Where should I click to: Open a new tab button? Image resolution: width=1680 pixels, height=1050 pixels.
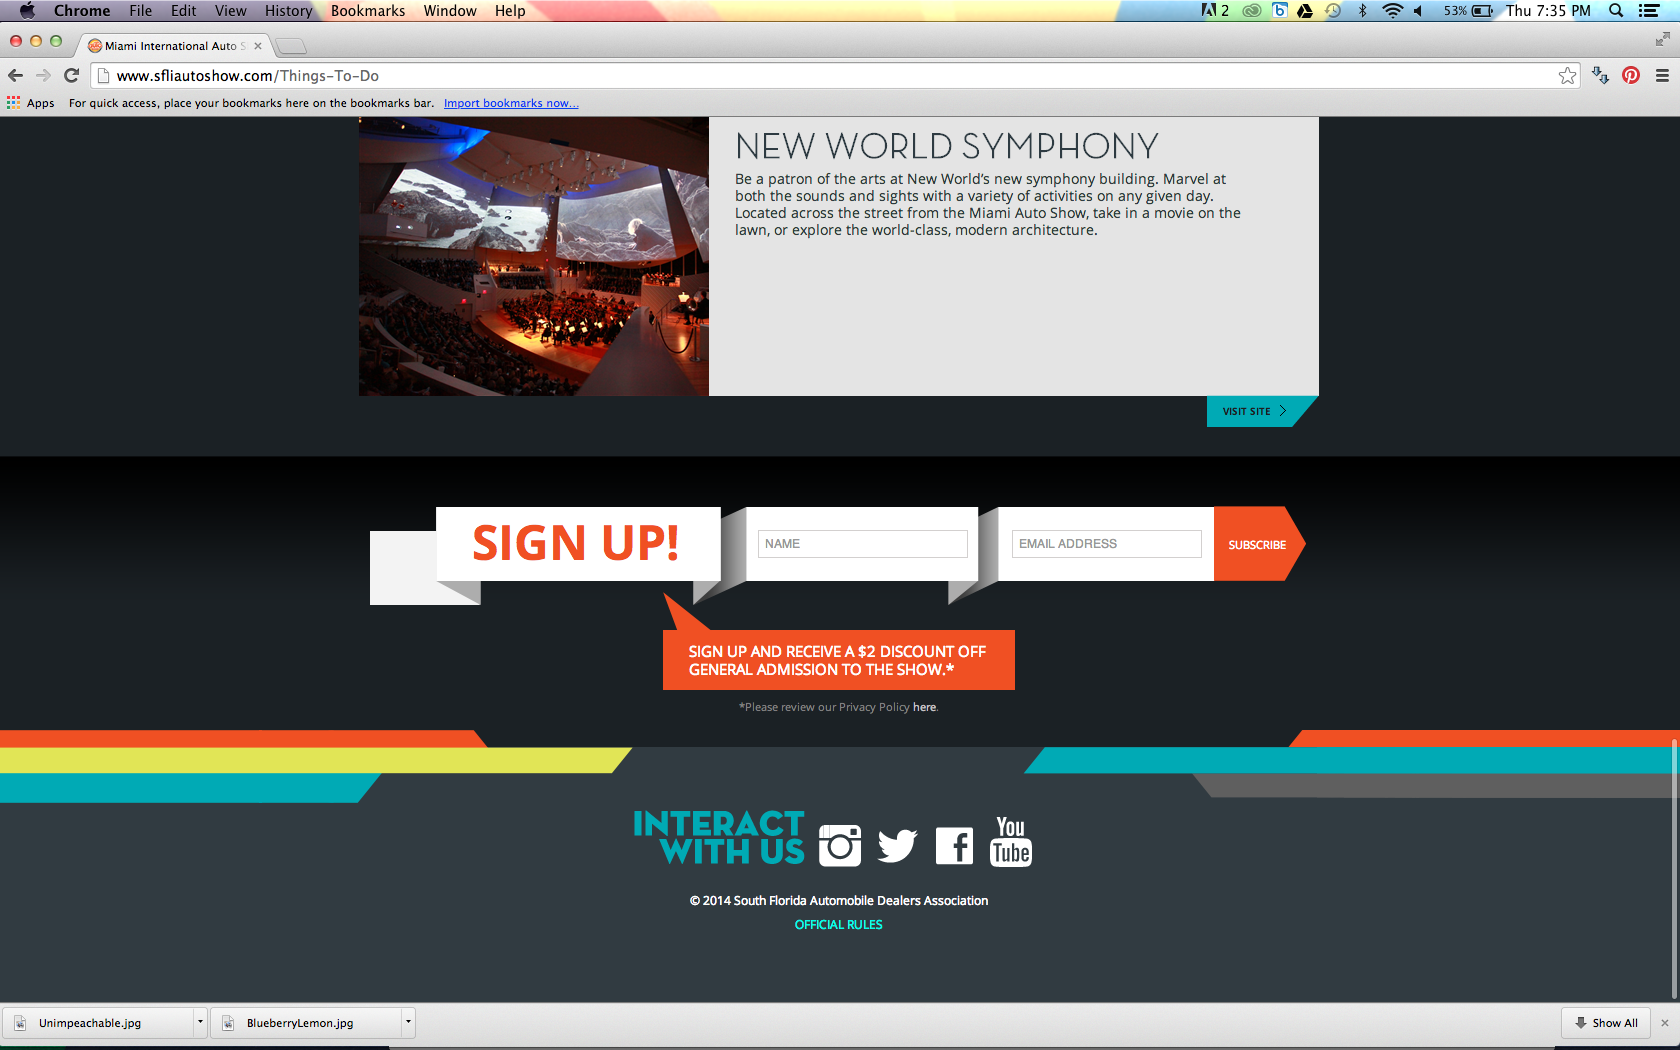point(291,46)
